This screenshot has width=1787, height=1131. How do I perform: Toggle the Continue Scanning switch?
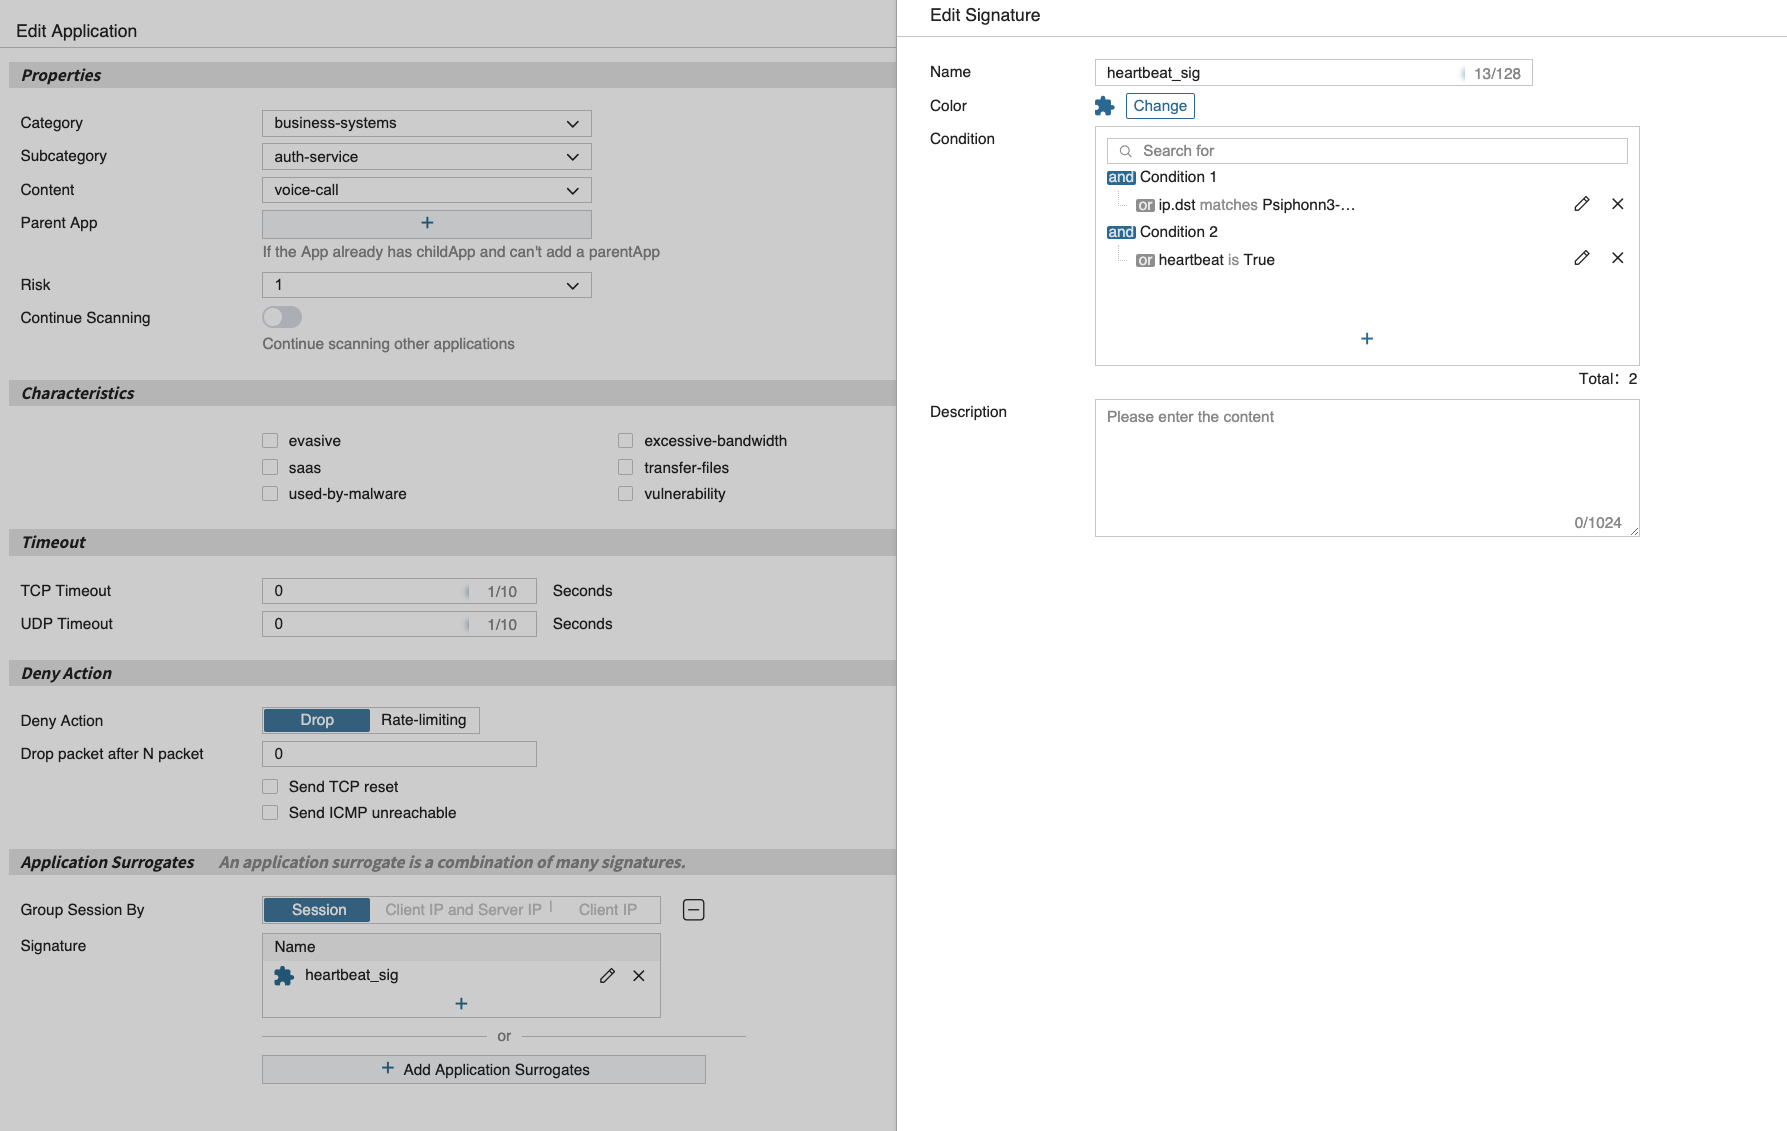coord(282,317)
